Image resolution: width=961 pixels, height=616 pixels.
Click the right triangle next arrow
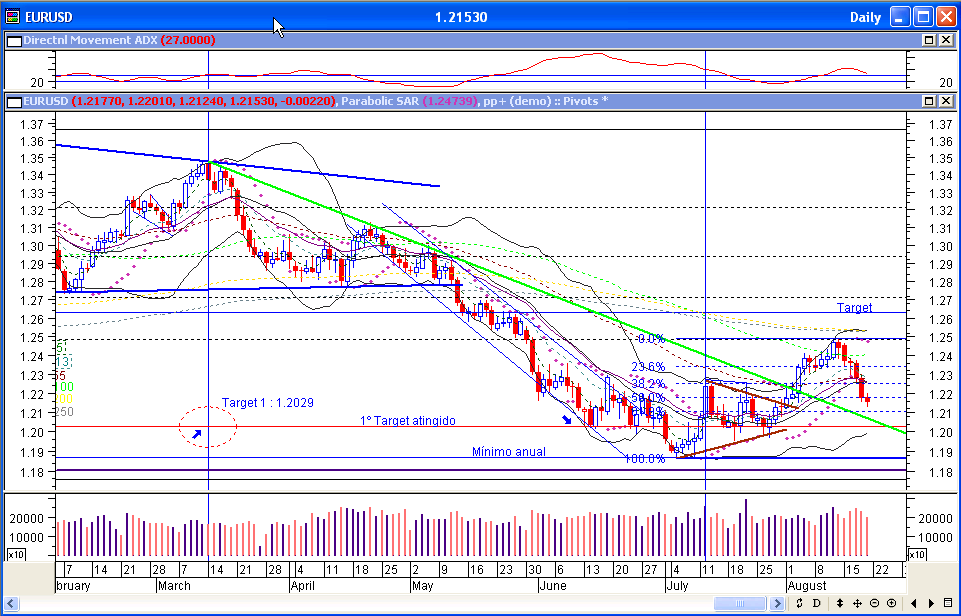click(931, 603)
